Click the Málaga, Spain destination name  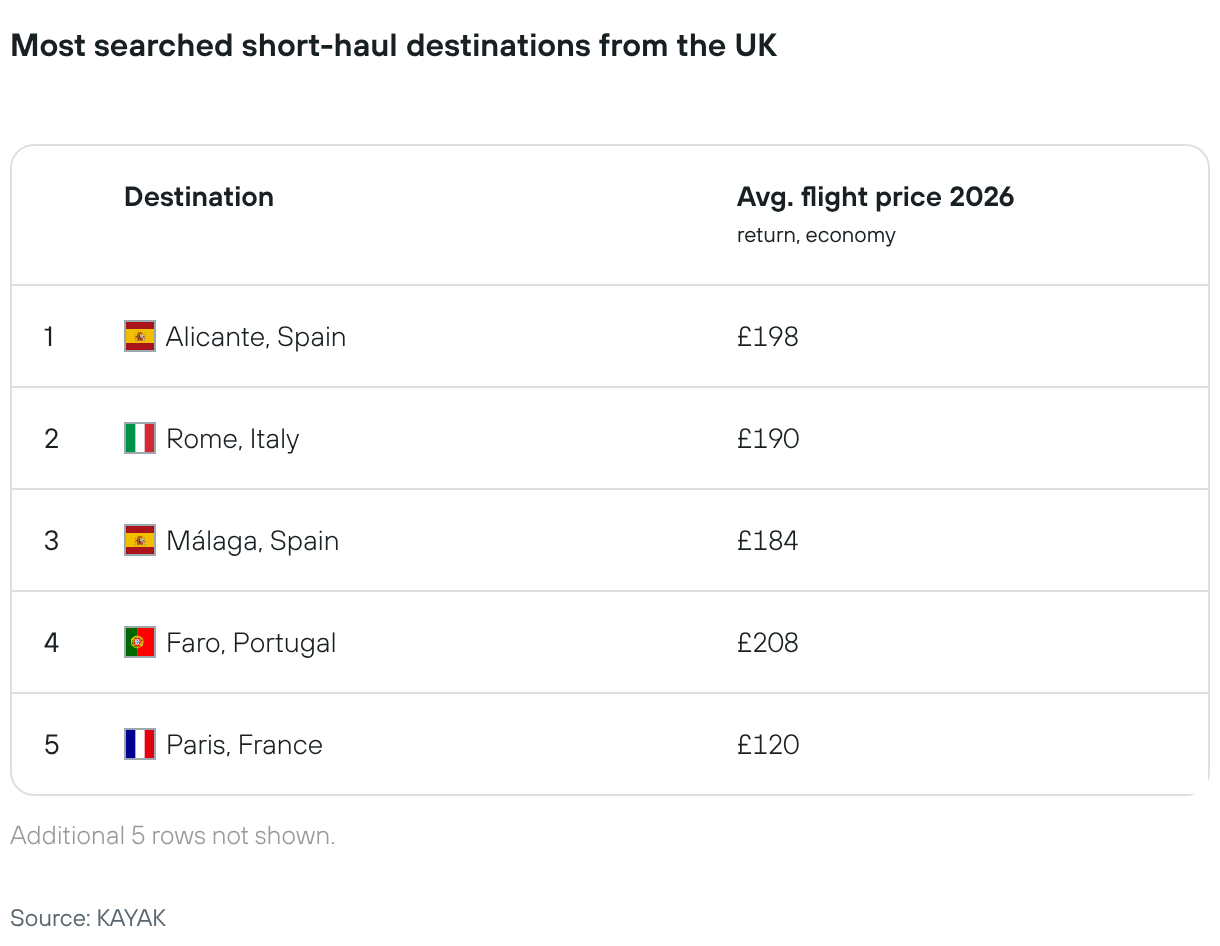click(x=253, y=541)
